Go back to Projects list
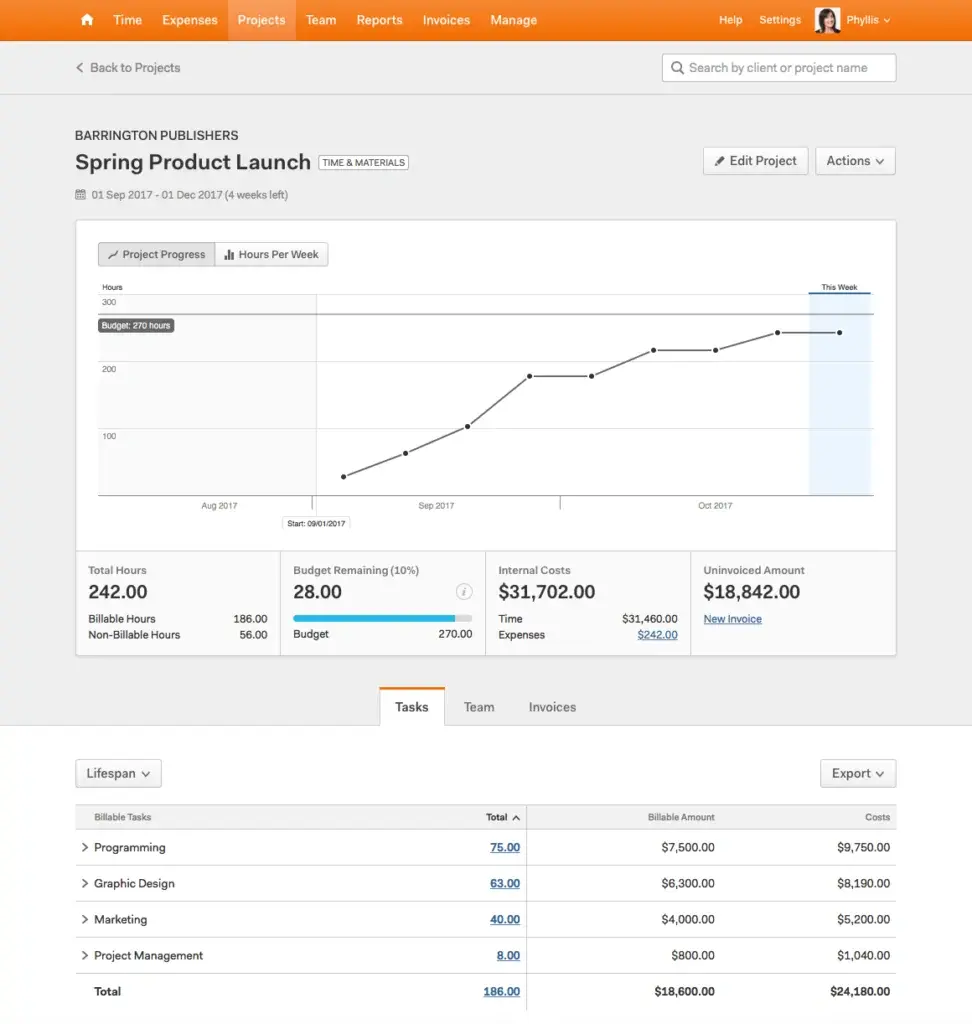The height and width of the screenshot is (1024, 972). click(x=128, y=68)
